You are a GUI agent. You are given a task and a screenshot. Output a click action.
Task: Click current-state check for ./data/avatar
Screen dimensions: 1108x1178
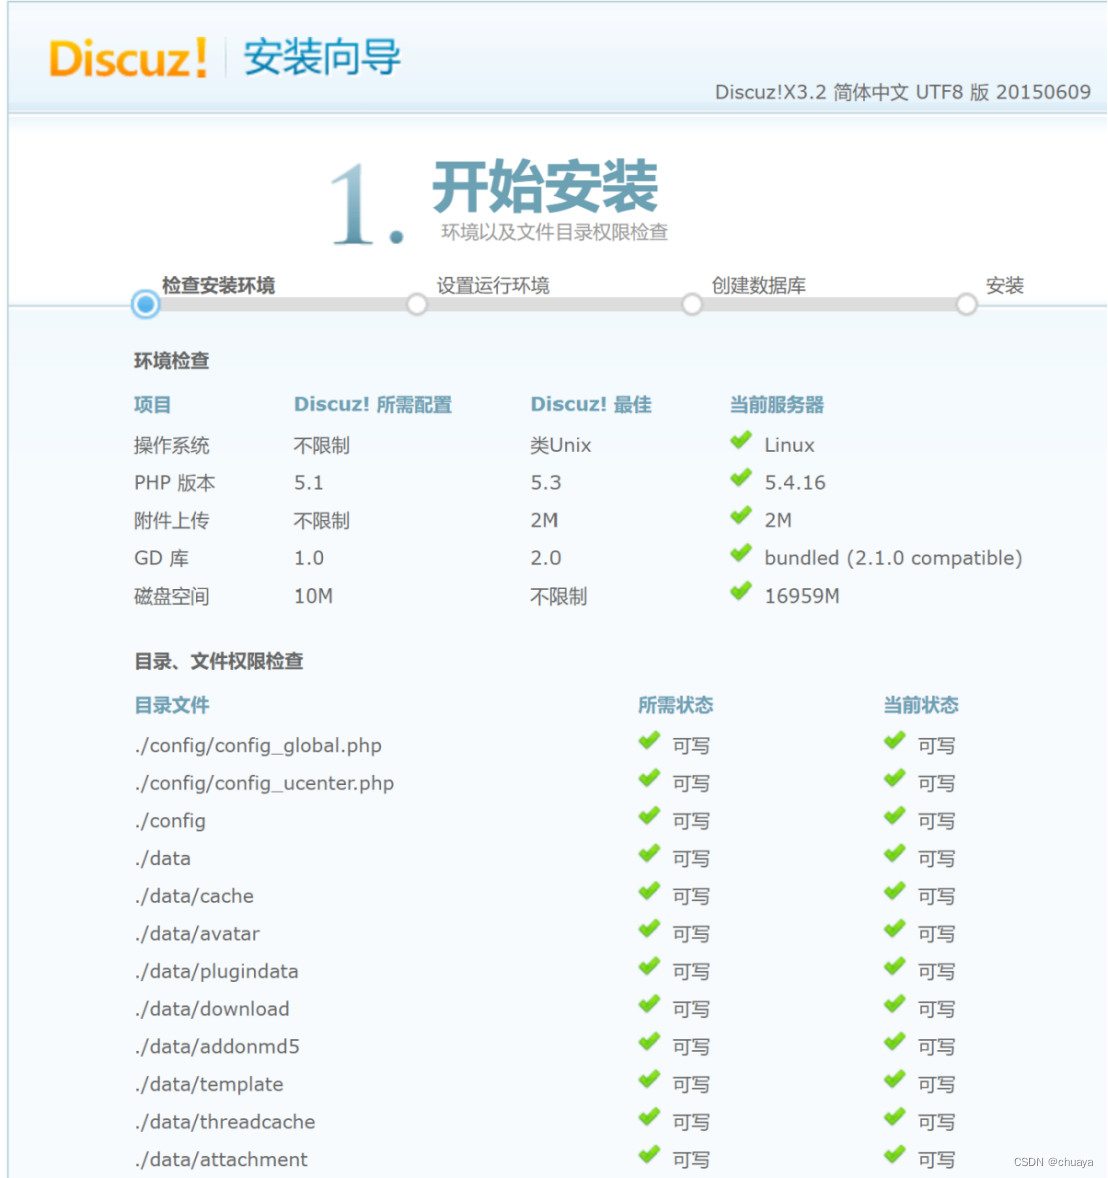pyautogui.click(x=895, y=929)
